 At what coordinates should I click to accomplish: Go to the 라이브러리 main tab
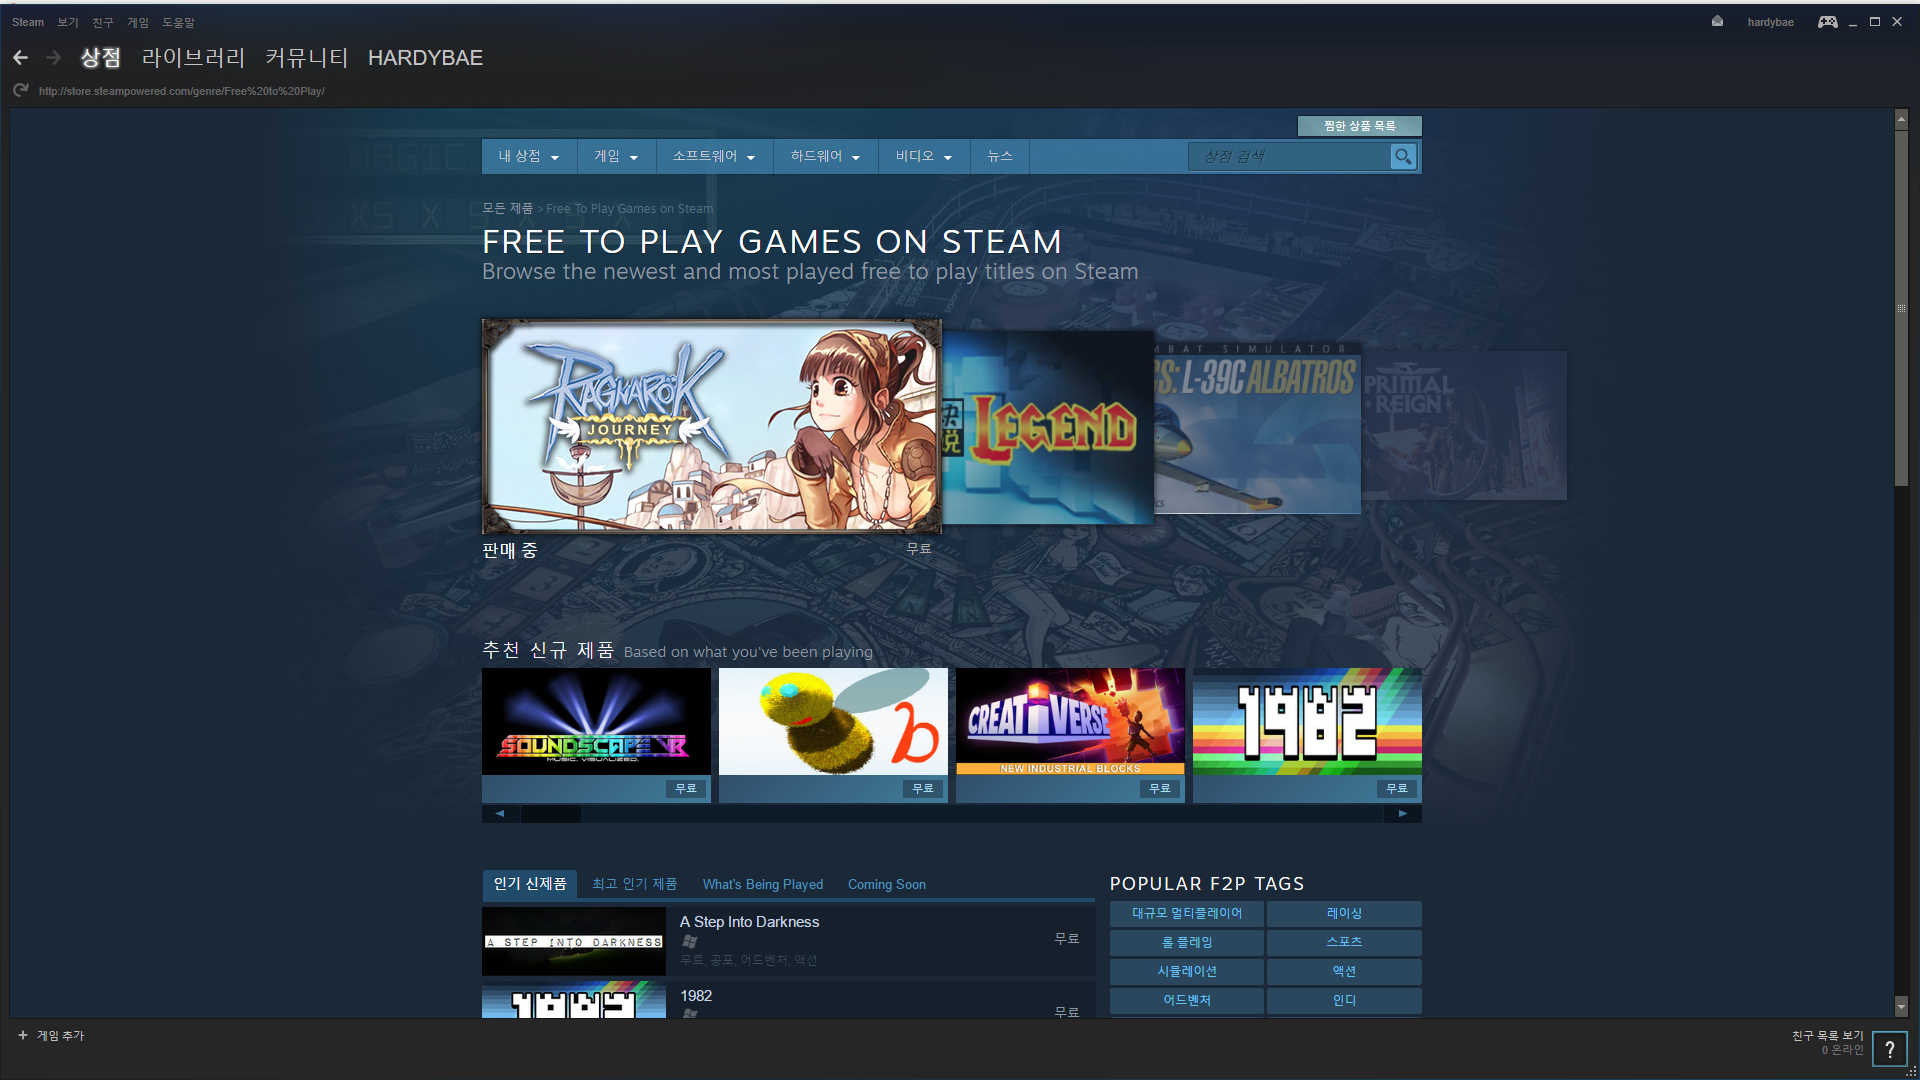click(x=193, y=58)
